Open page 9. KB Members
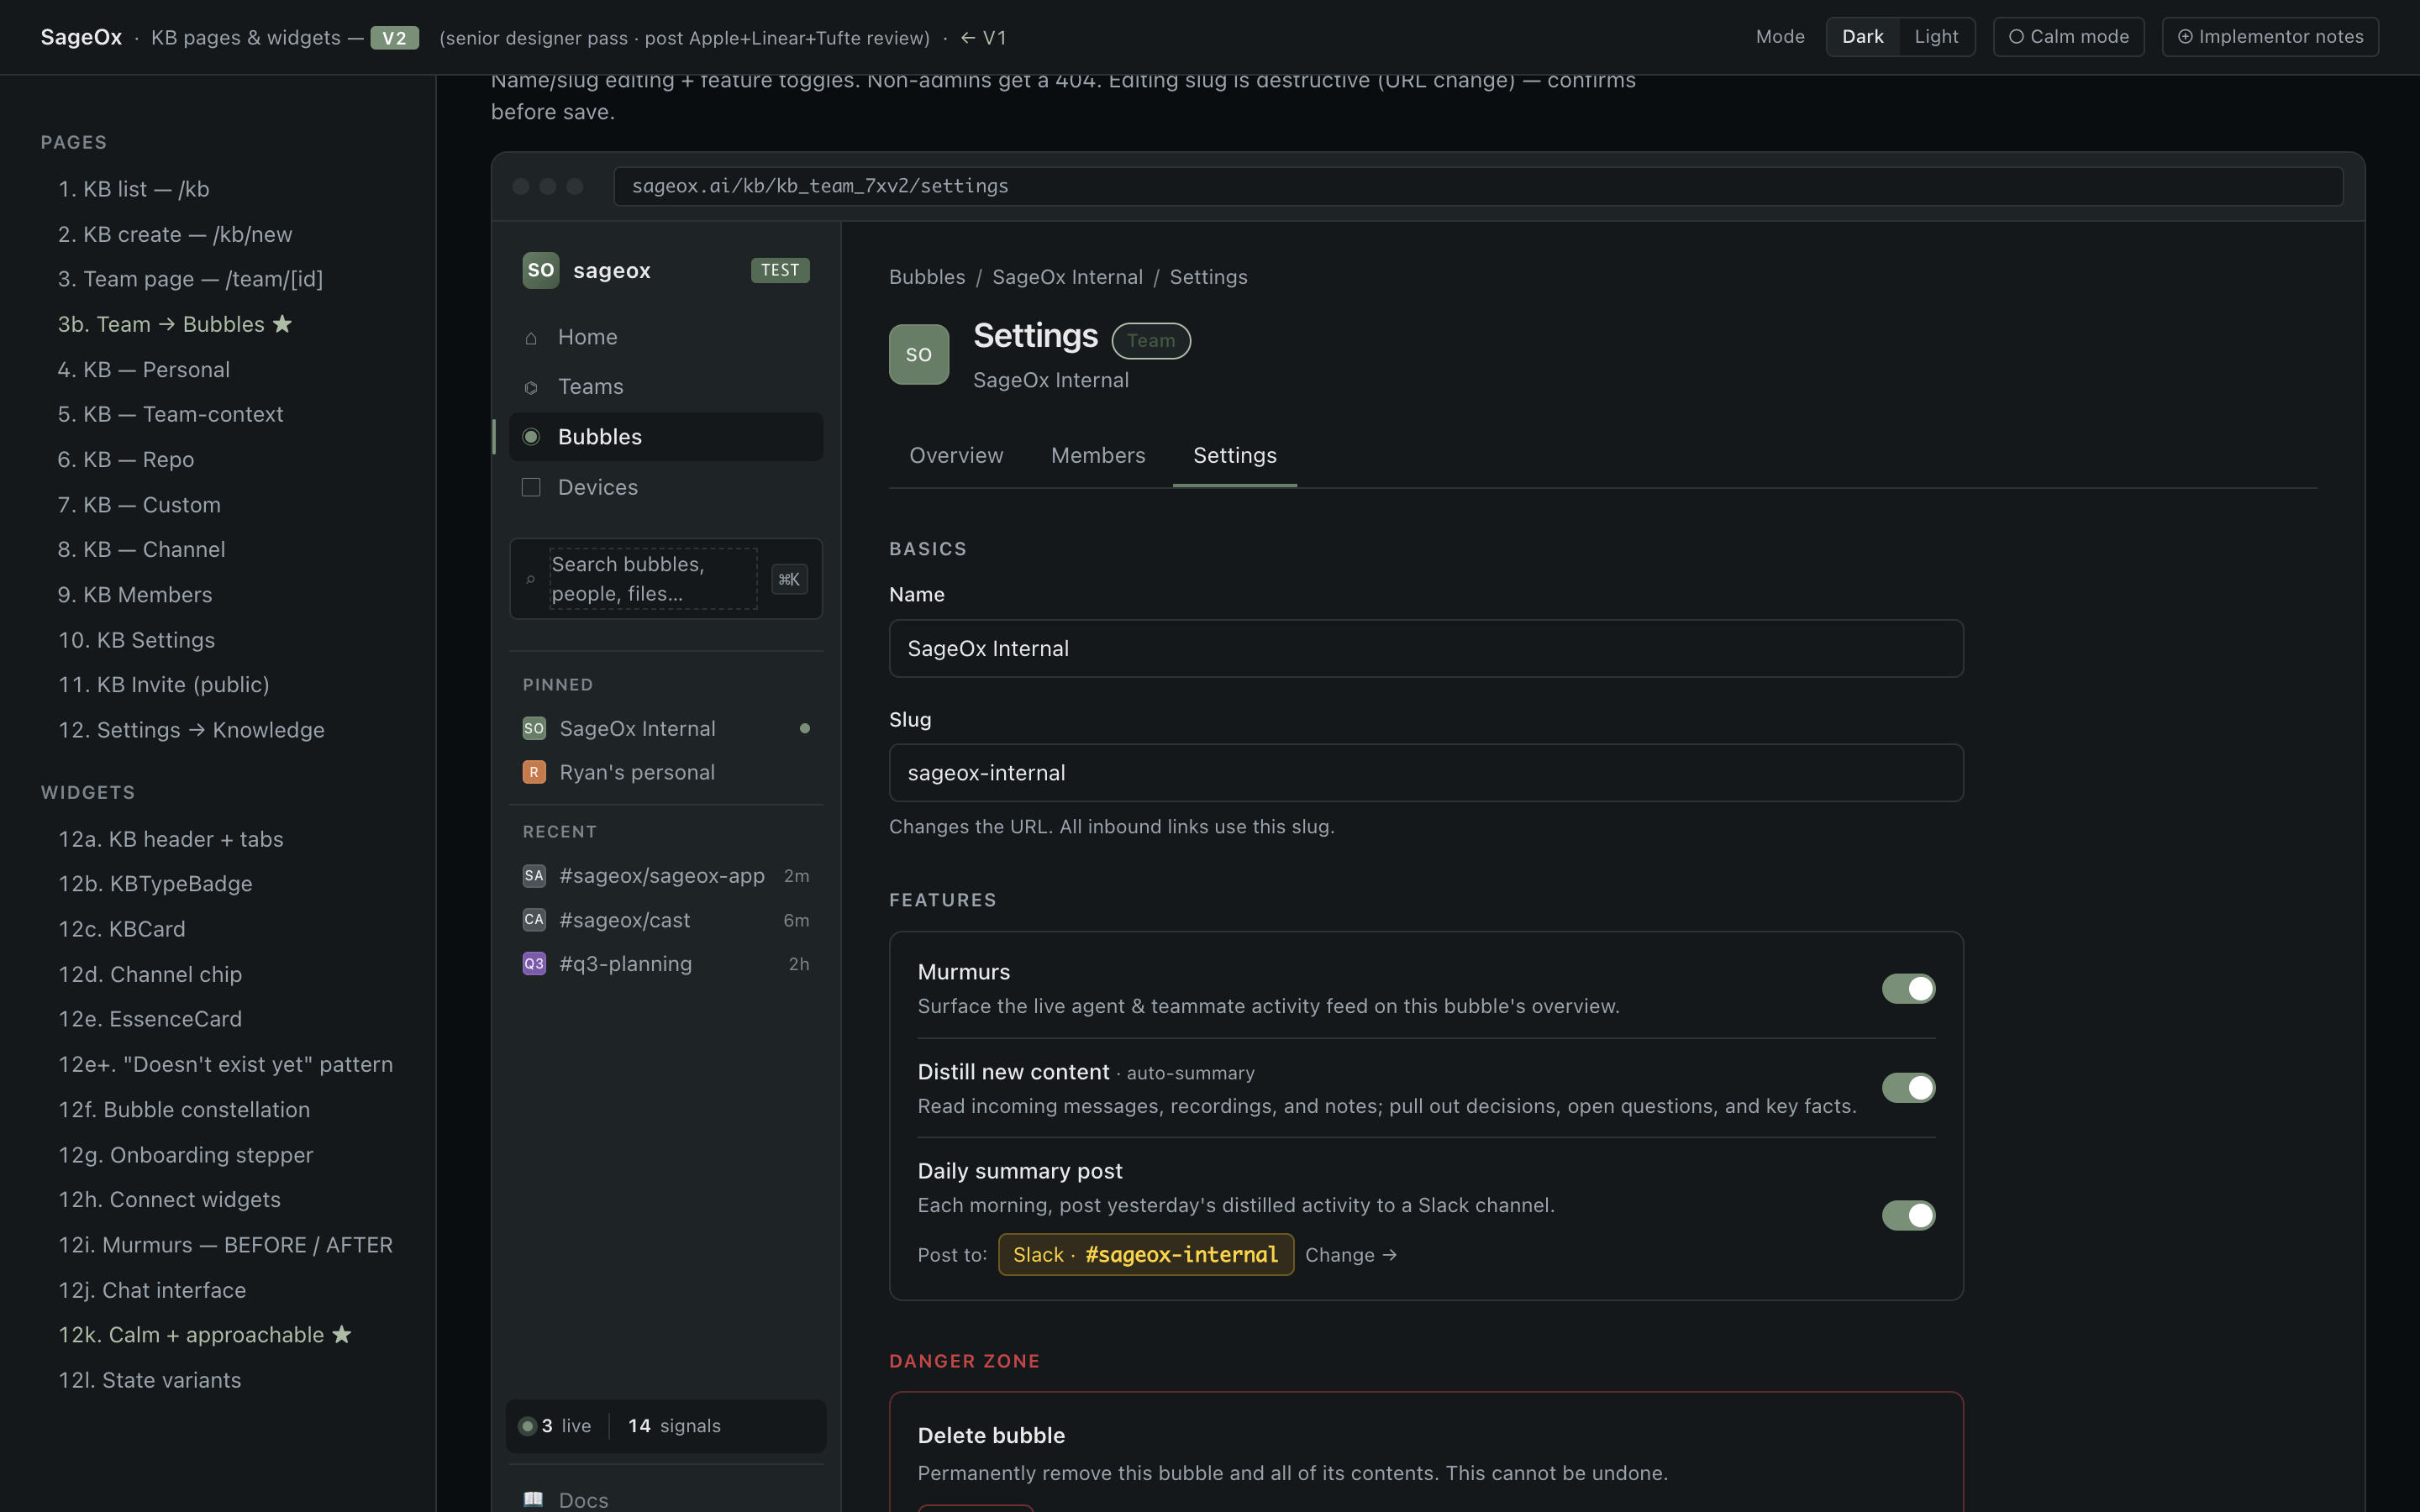The width and height of the screenshot is (2420, 1512). 135,595
